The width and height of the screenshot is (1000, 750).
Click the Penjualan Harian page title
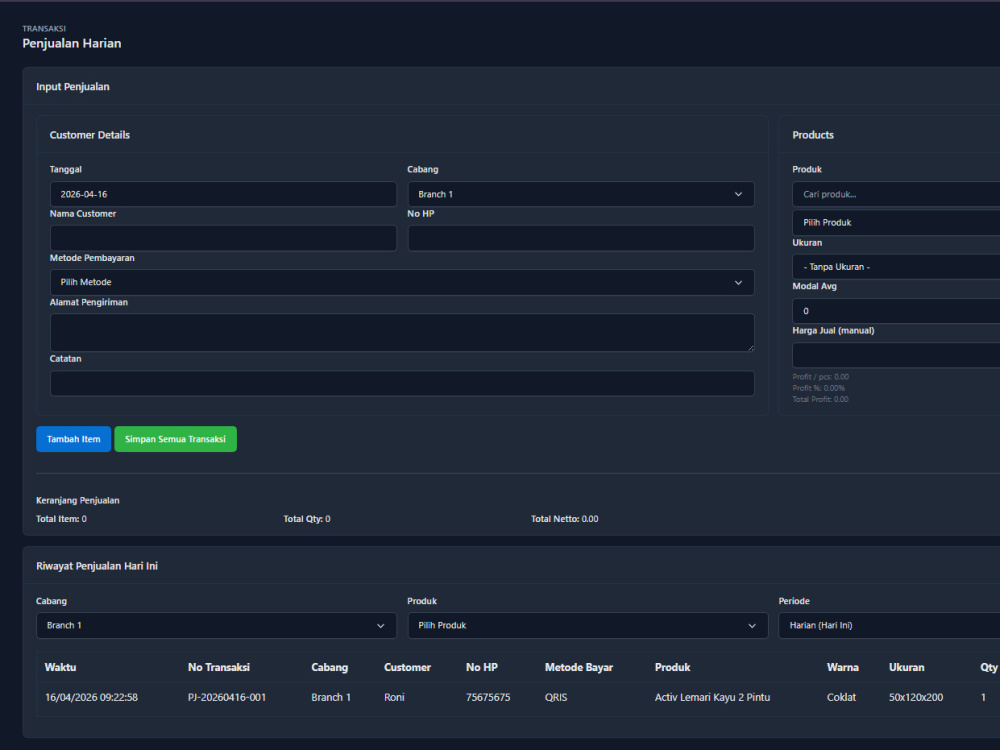tap(71, 43)
